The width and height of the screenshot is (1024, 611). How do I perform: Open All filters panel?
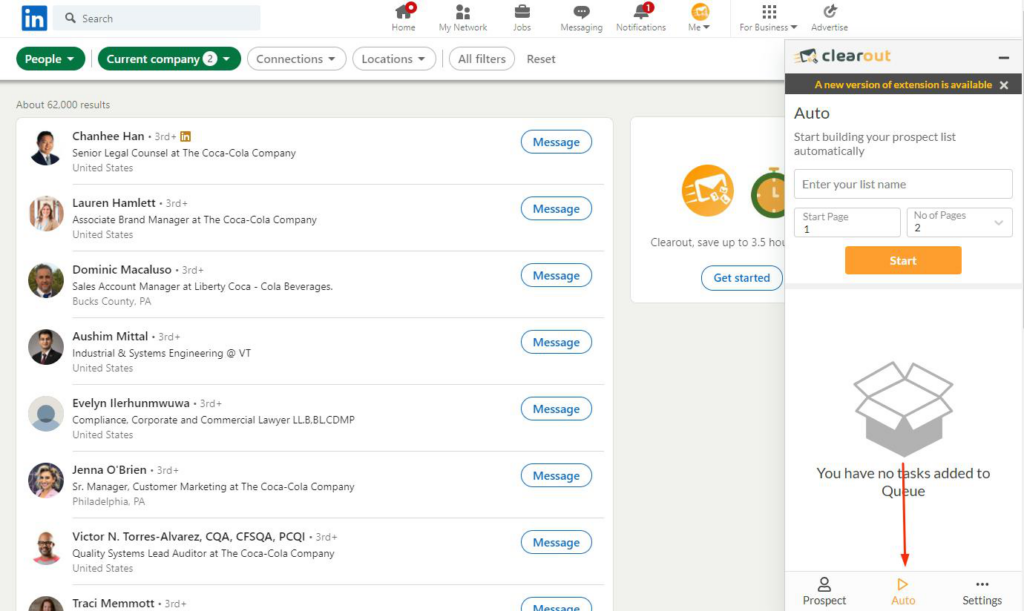click(482, 59)
